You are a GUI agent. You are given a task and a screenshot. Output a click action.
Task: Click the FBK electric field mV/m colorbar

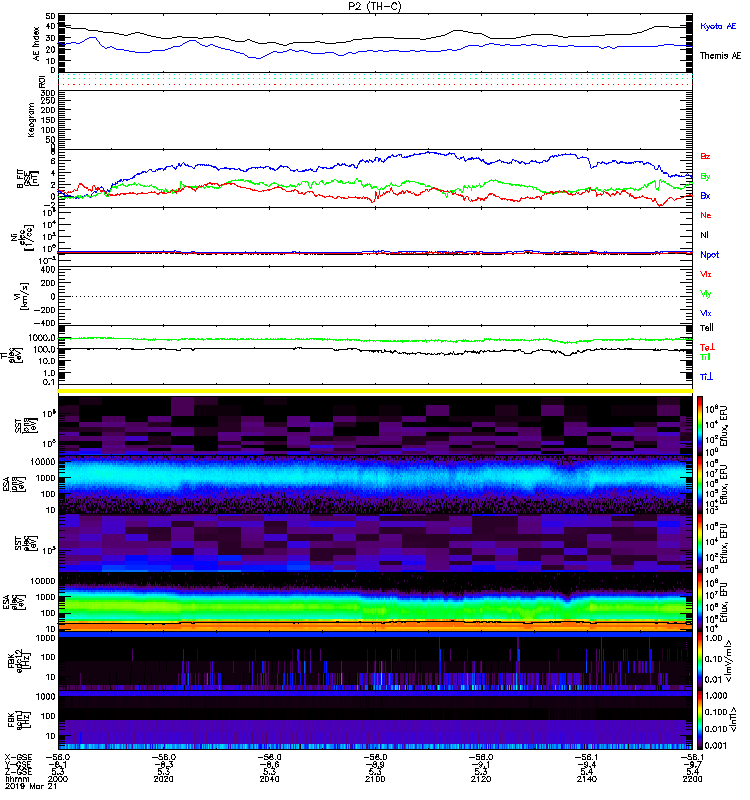tap(699, 661)
